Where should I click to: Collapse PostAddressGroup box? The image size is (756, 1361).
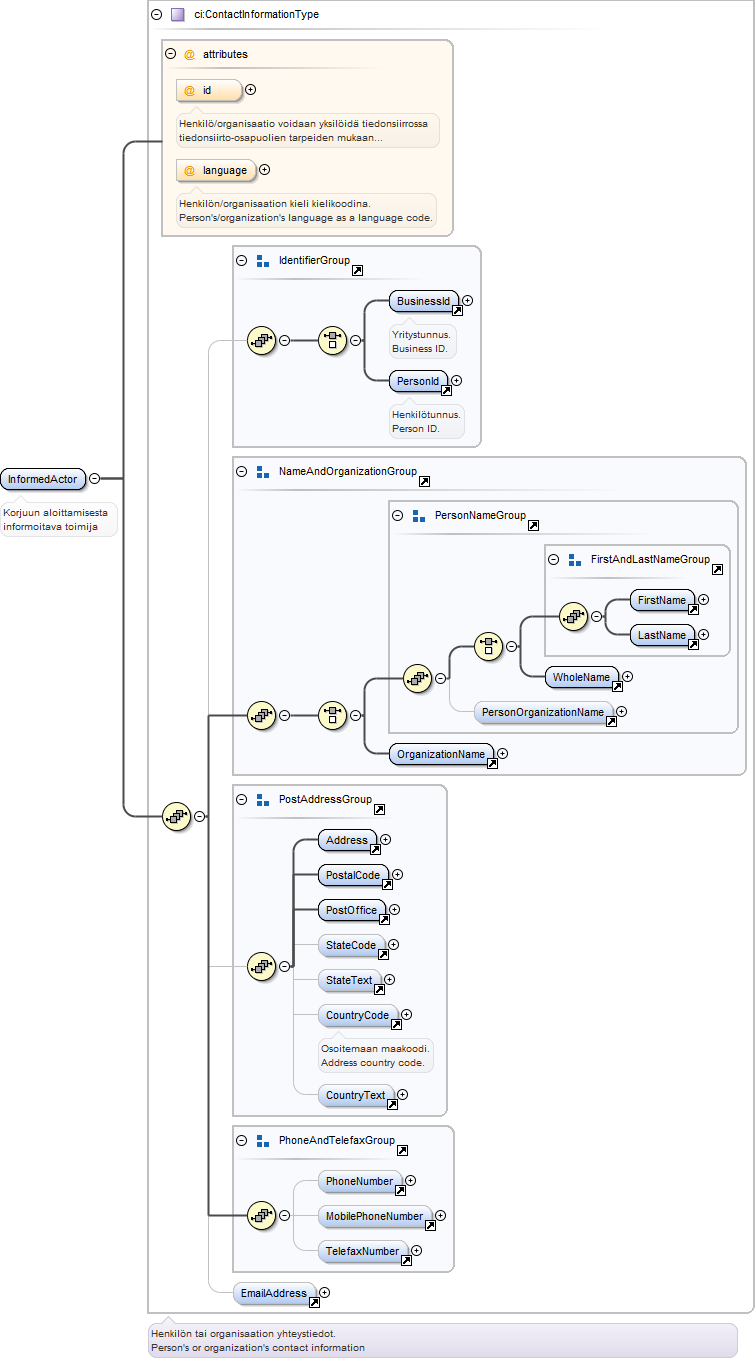pos(242,799)
